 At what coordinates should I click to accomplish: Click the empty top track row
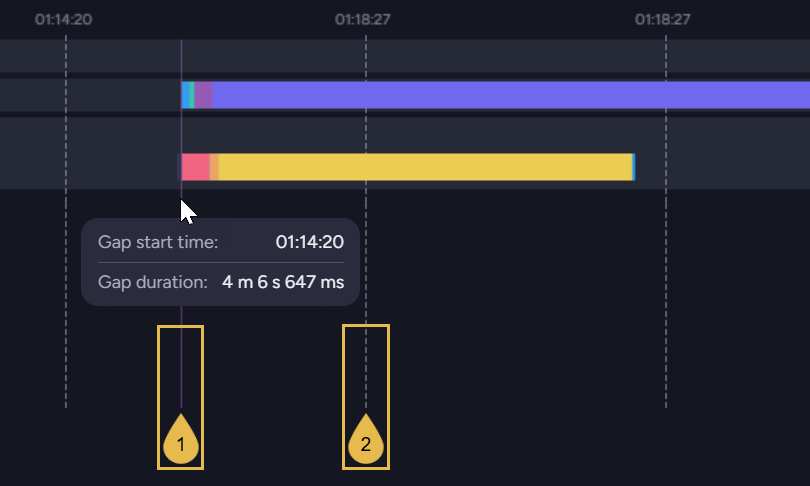(x=405, y=56)
